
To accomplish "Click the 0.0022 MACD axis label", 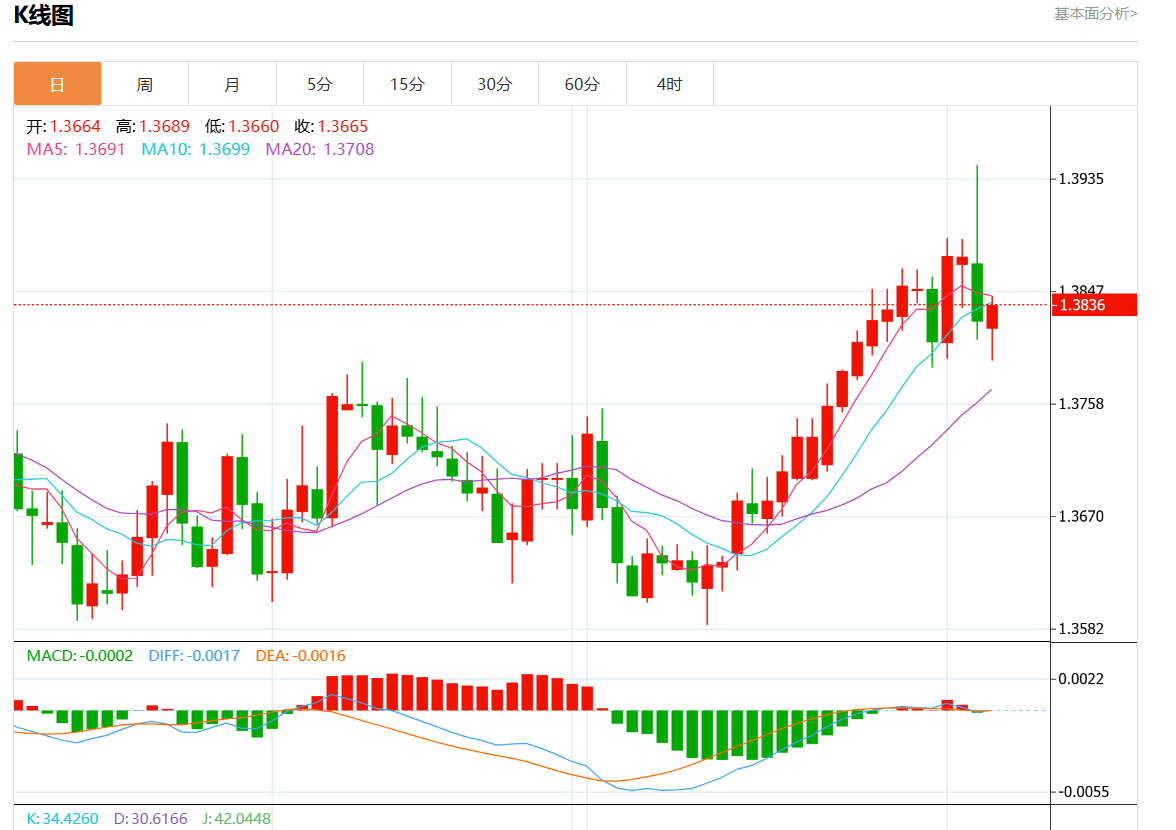I will [x=1081, y=679].
